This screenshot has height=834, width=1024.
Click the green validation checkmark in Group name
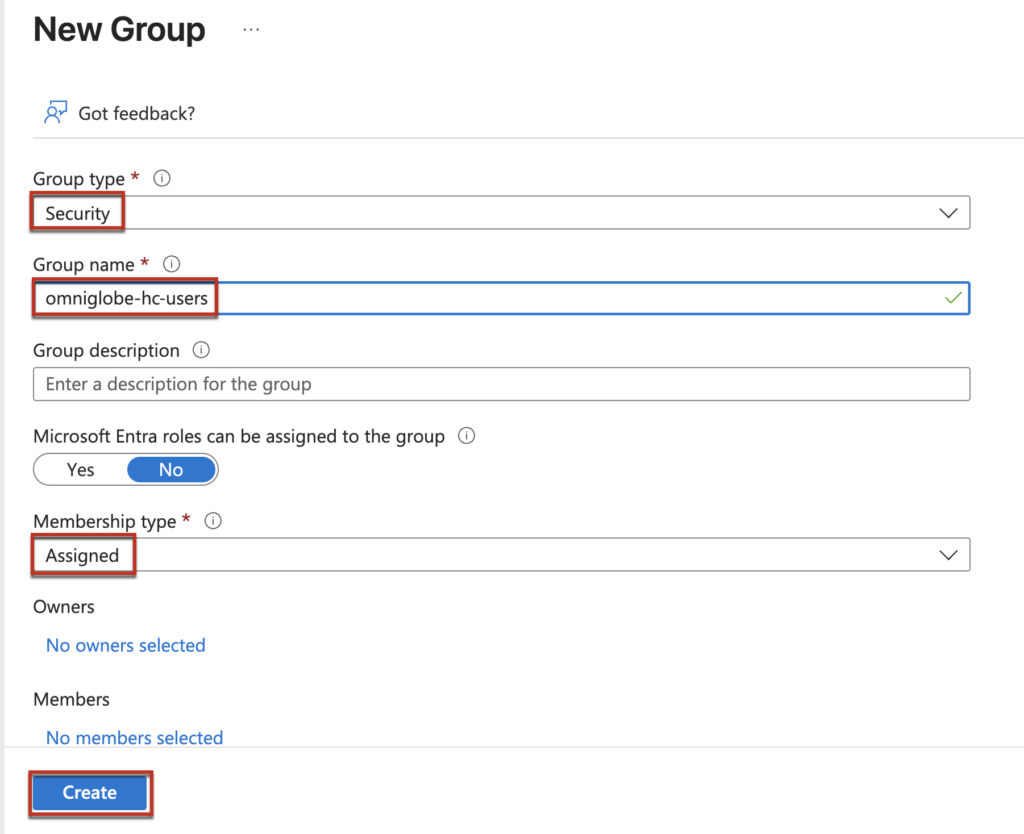click(952, 299)
